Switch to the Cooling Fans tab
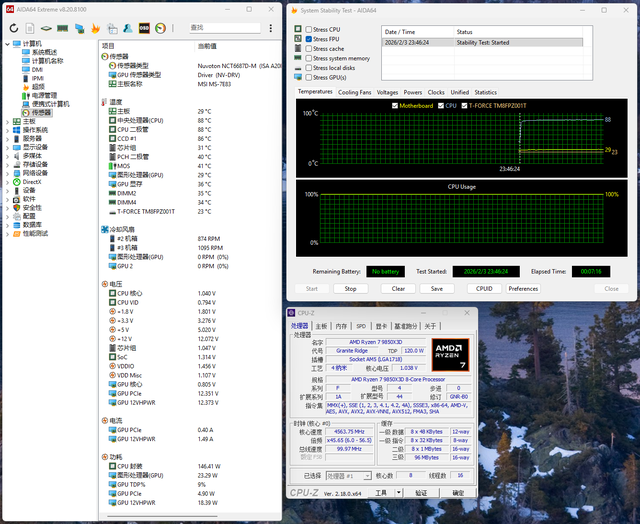 coord(355,92)
